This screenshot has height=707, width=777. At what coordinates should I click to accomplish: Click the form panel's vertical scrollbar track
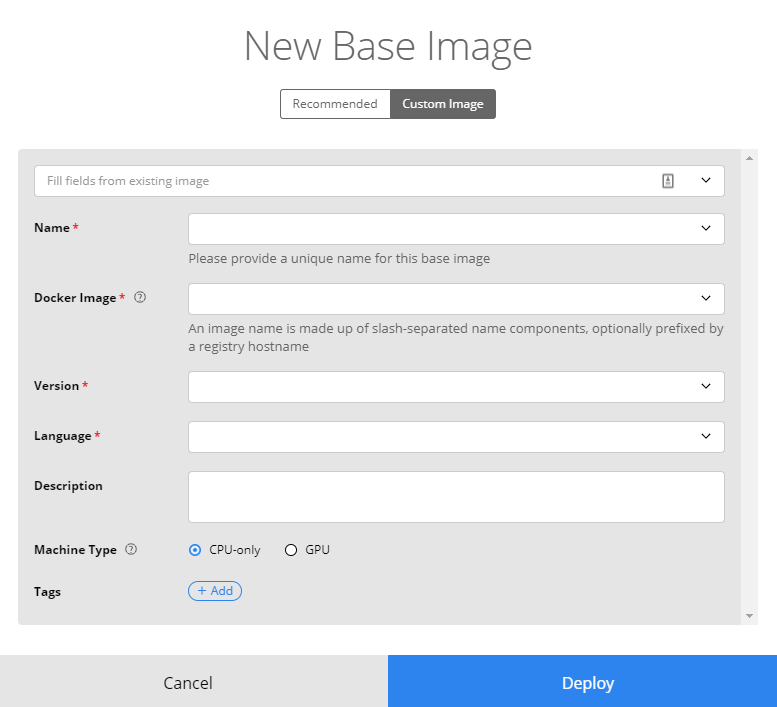[749, 387]
